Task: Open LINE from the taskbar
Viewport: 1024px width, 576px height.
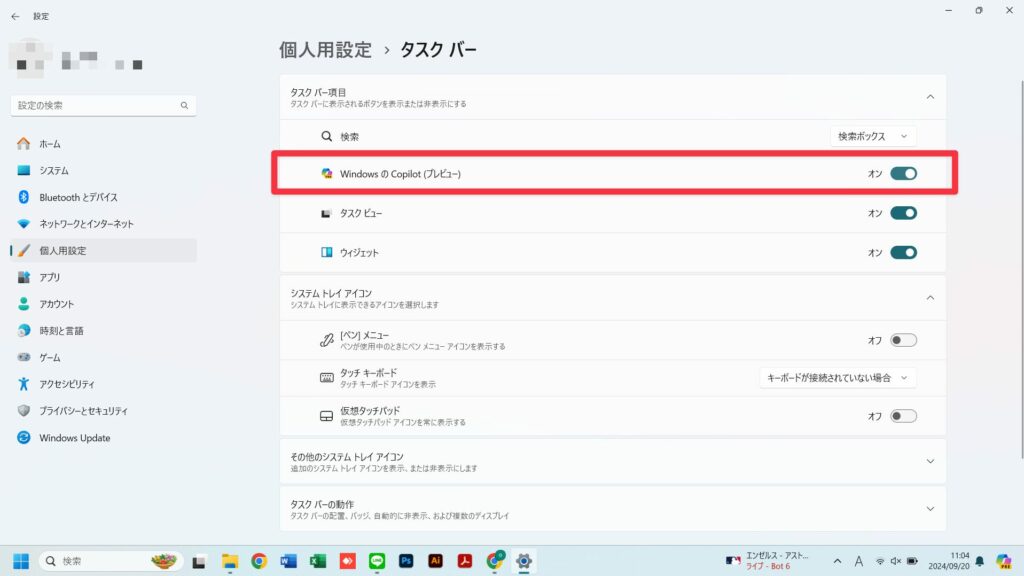Action: coord(377,562)
